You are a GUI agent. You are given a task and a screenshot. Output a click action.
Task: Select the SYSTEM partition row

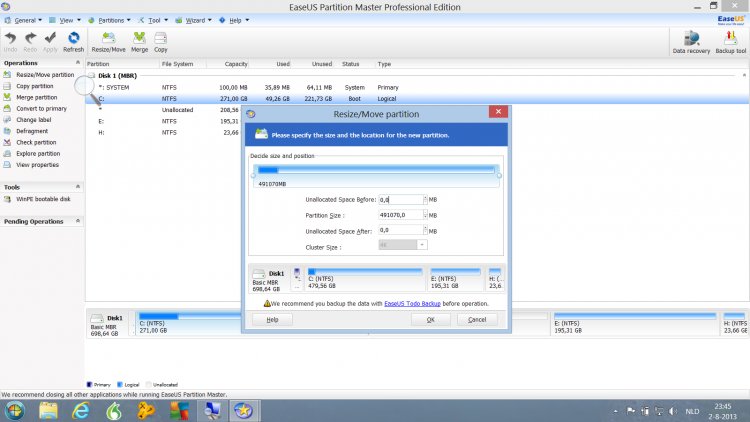pos(416,88)
